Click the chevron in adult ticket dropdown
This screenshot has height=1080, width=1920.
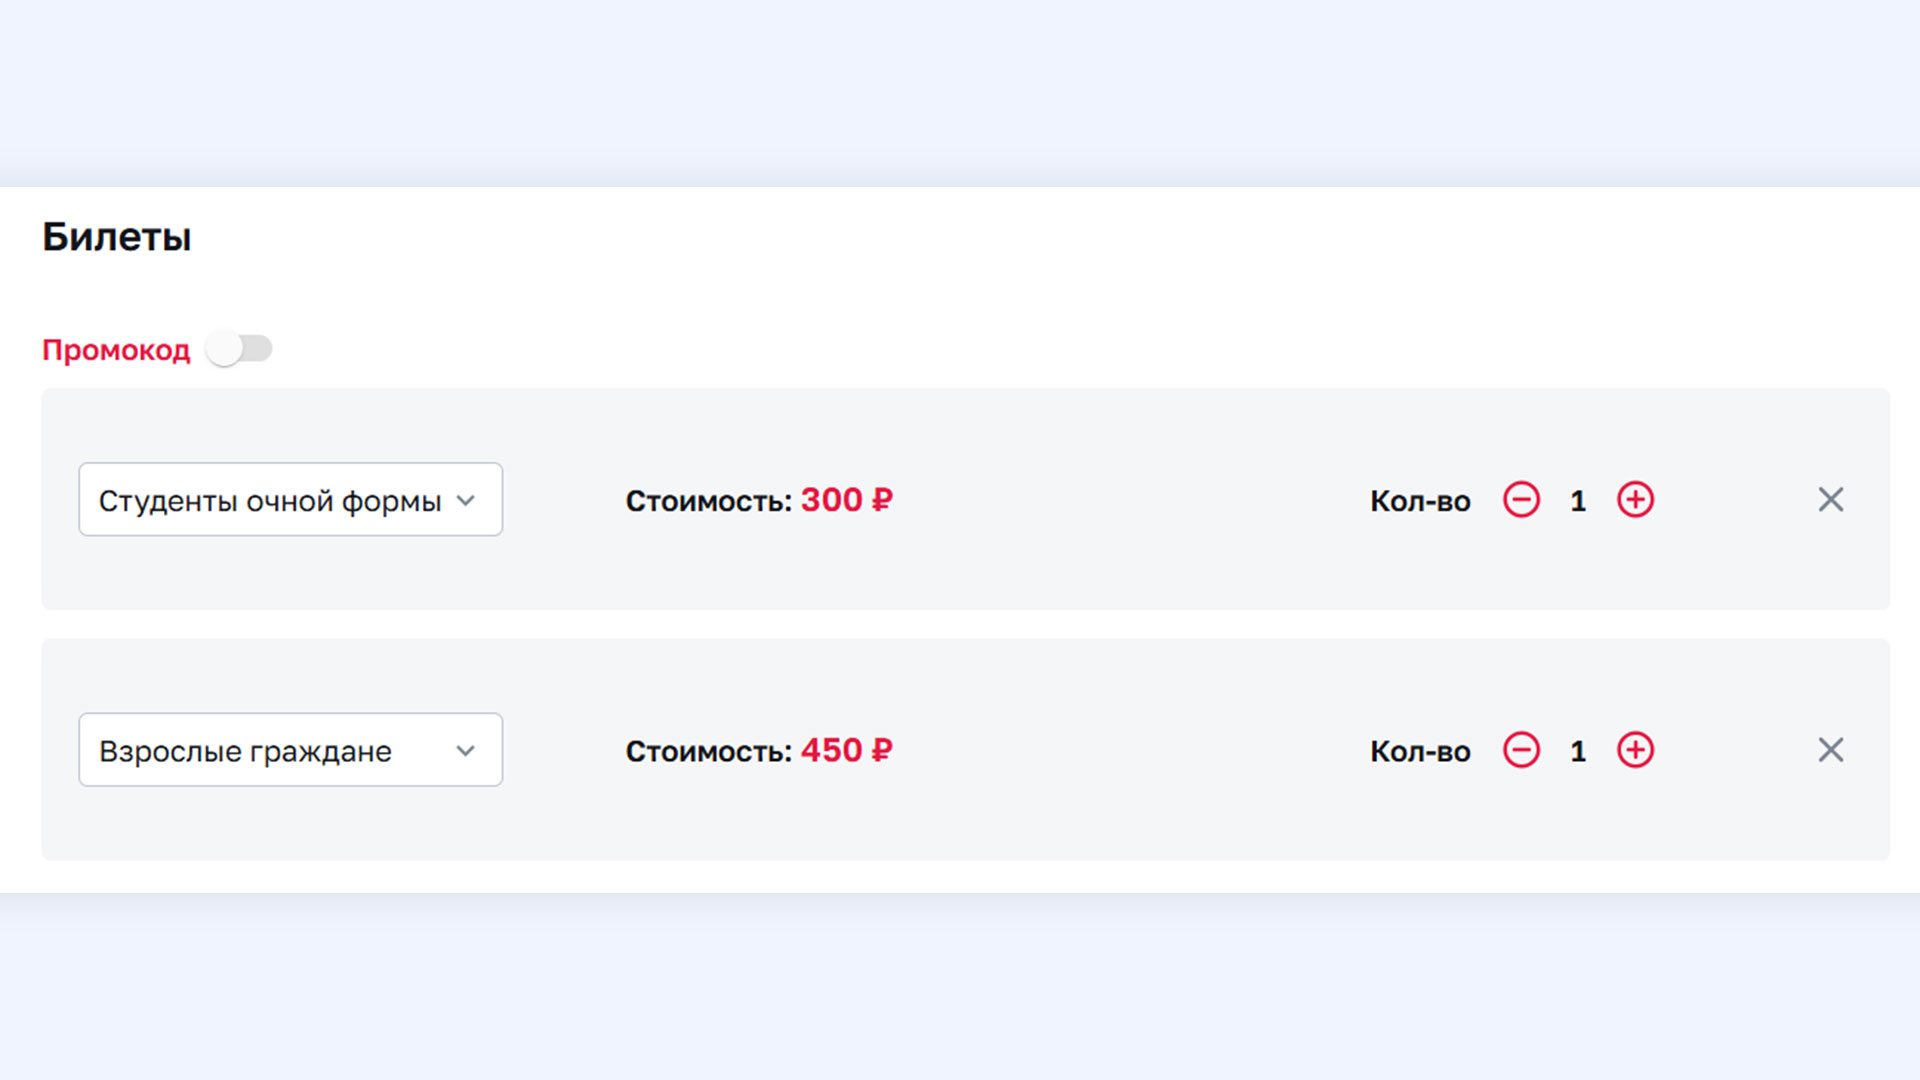point(465,750)
